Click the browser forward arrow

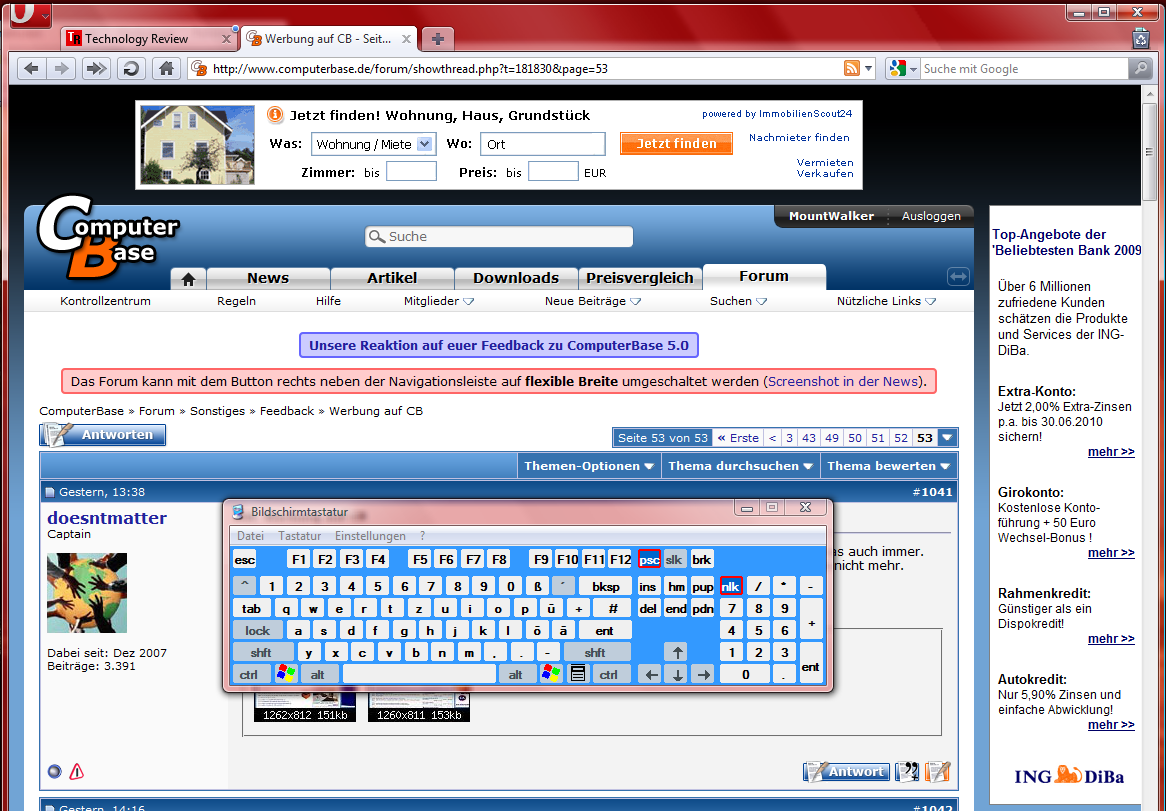pos(61,68)
